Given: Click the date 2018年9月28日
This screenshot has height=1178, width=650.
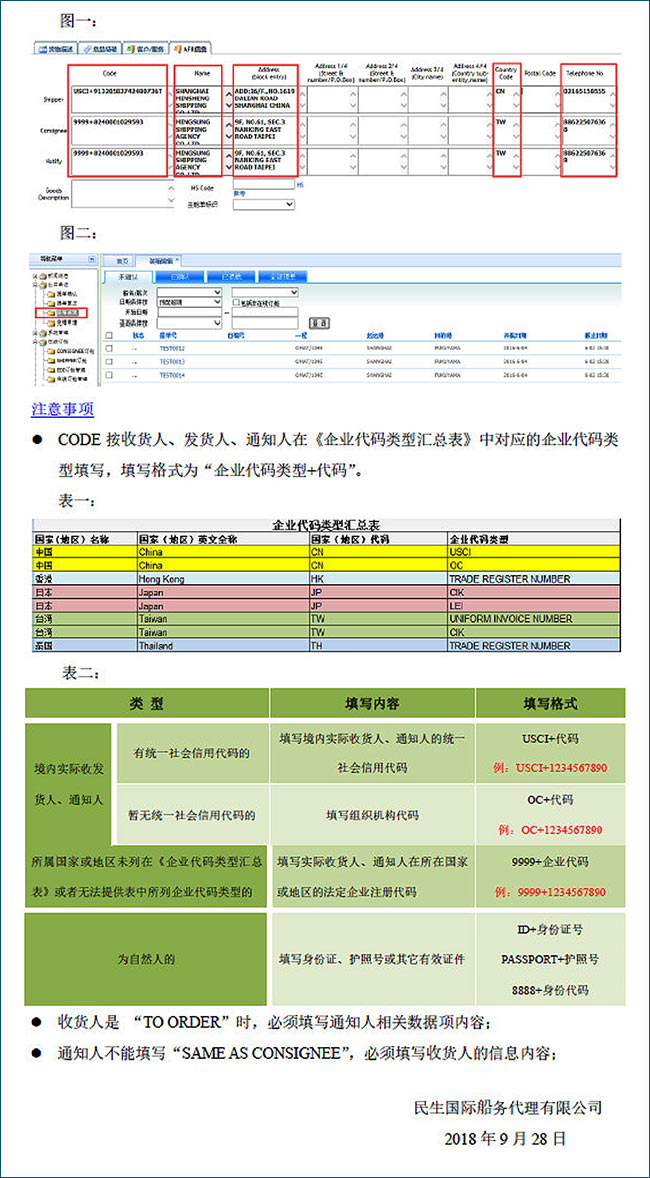Looking at the screenshot, I should coord(506,1138).
